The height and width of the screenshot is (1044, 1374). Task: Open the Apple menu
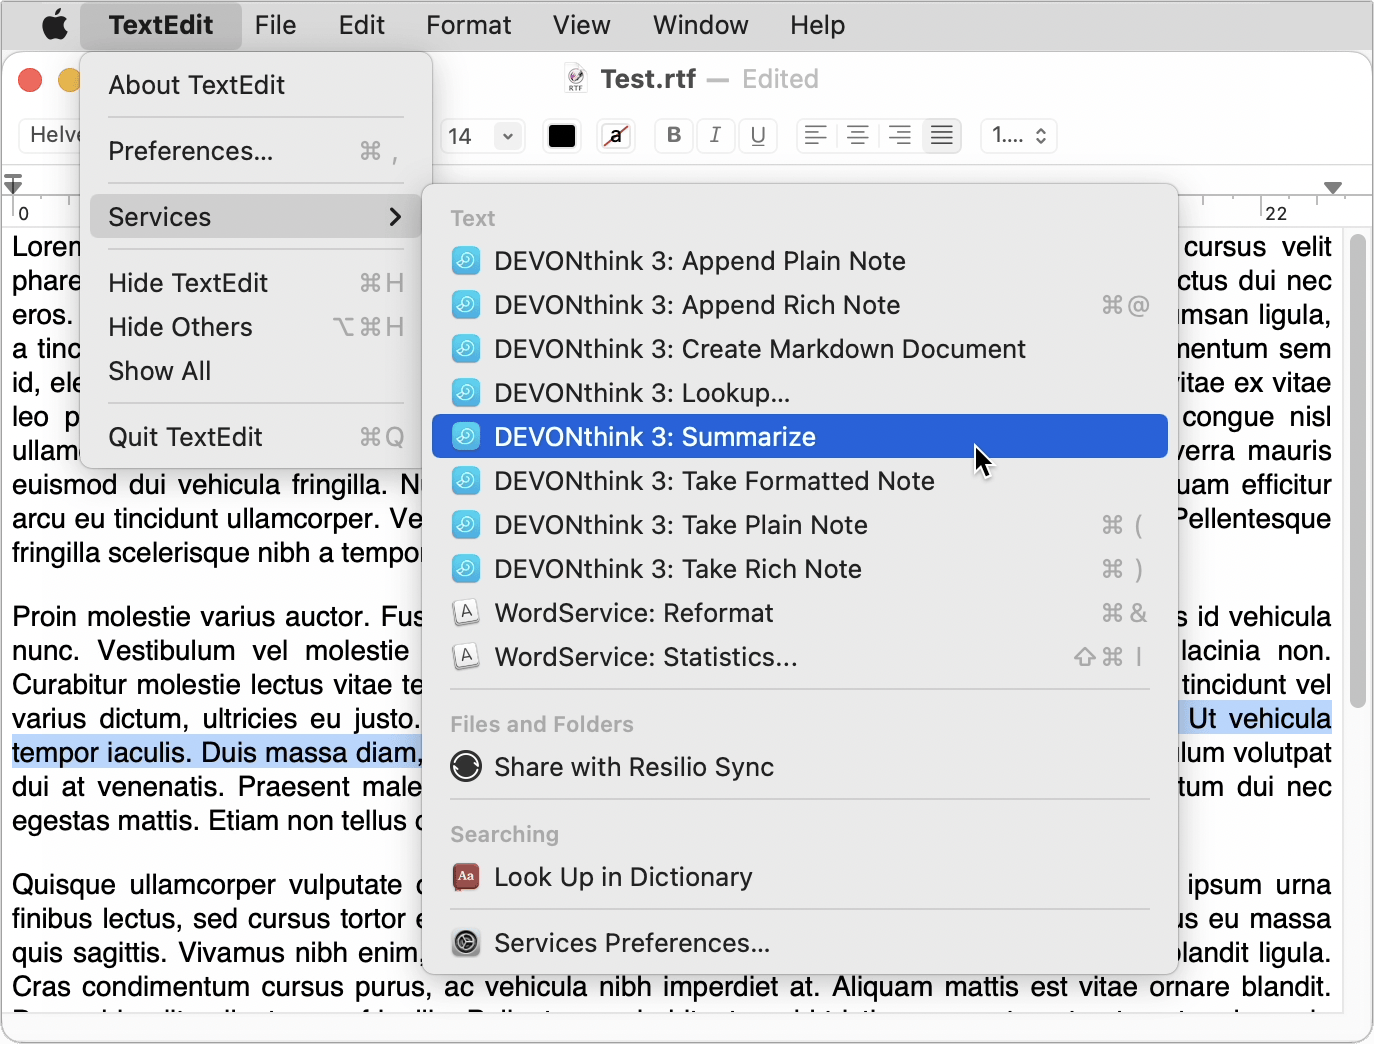[x=55, y=25]
